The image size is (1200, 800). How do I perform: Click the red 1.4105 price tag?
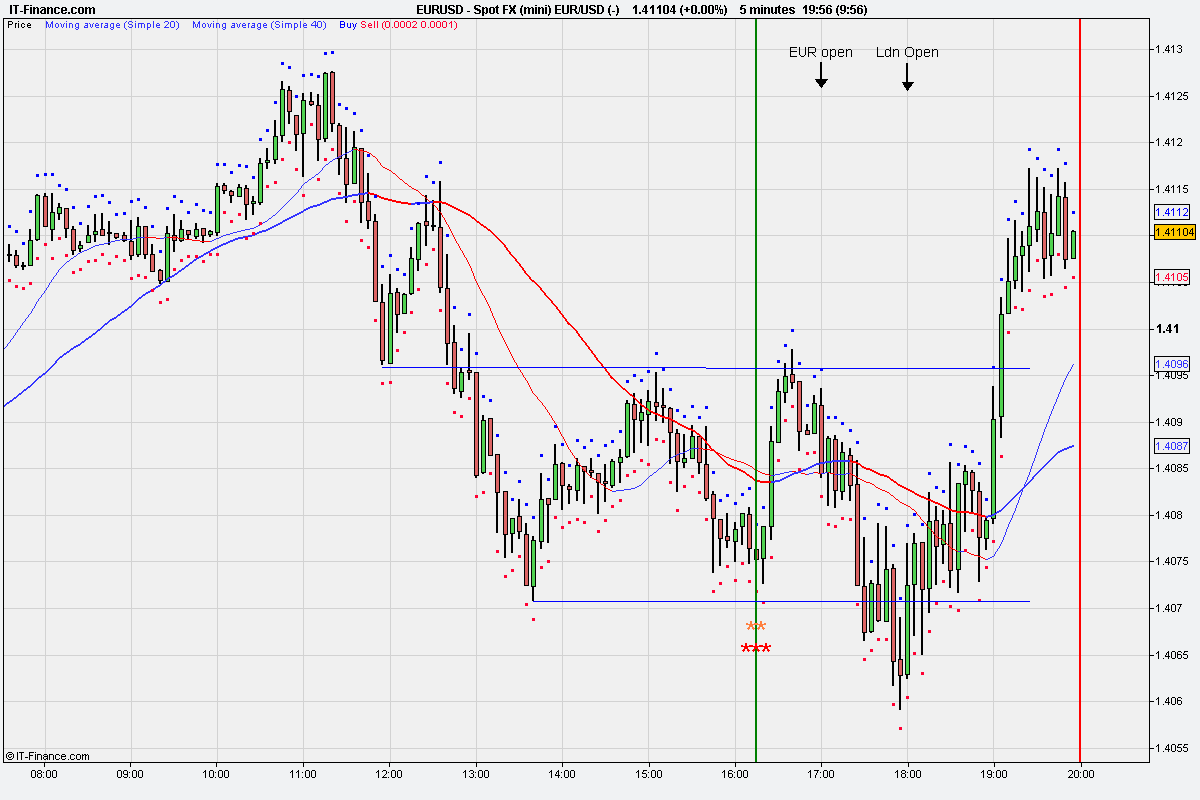(1171, 277)
